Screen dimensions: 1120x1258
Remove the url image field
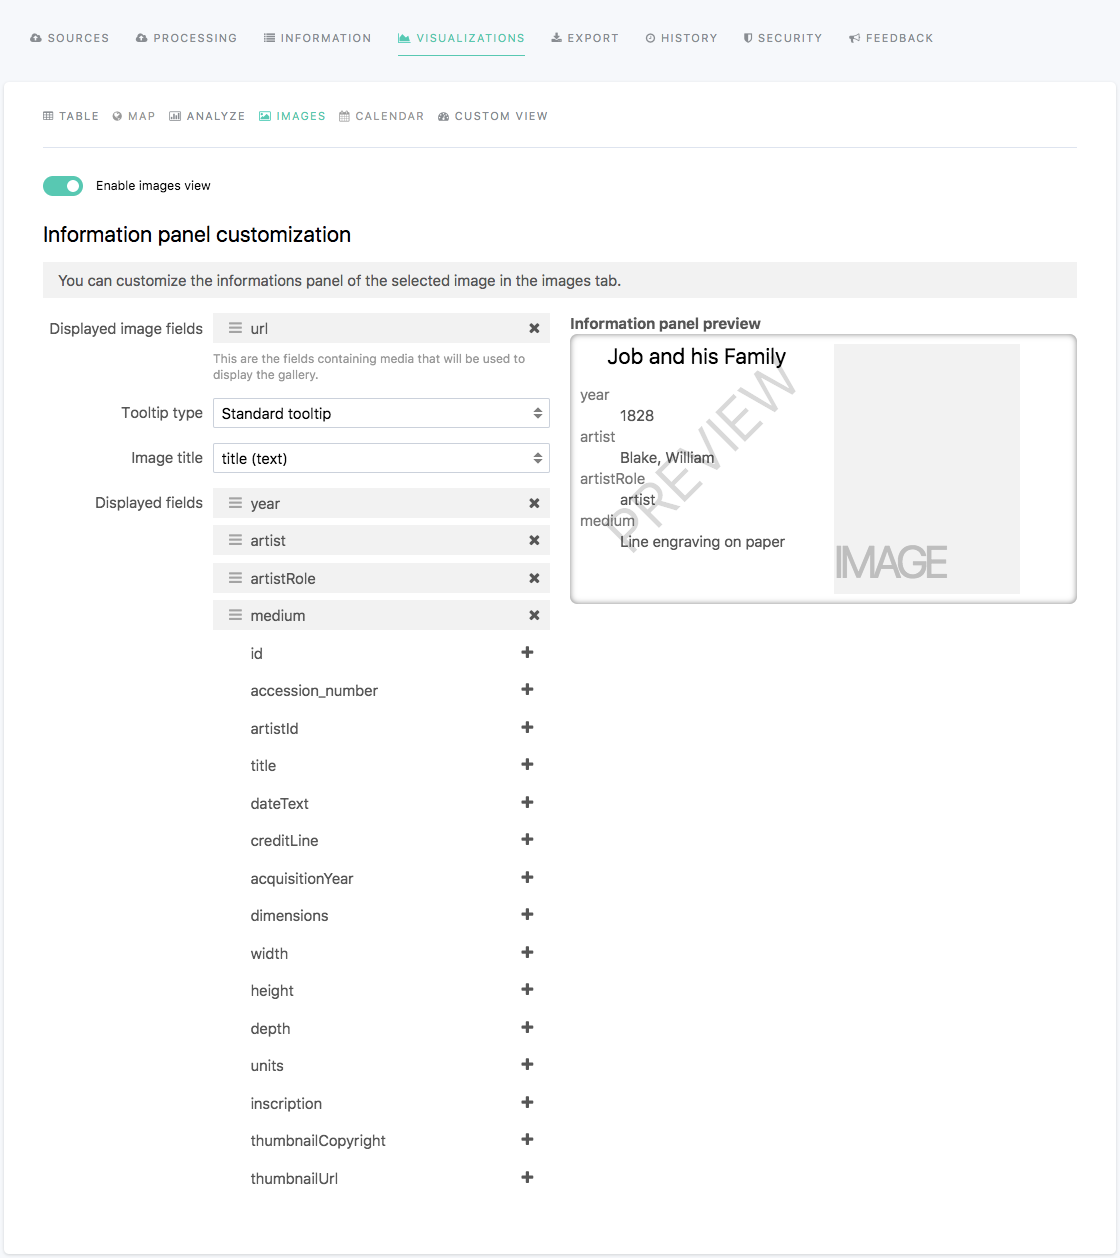click(534, 329)
